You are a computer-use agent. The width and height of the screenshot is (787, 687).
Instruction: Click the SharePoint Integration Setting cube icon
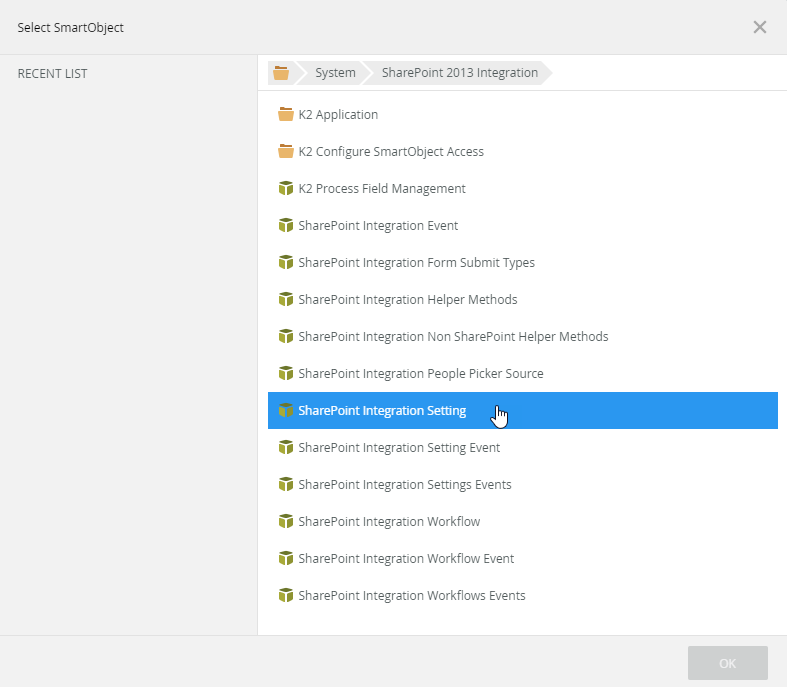tap(286, 411)
